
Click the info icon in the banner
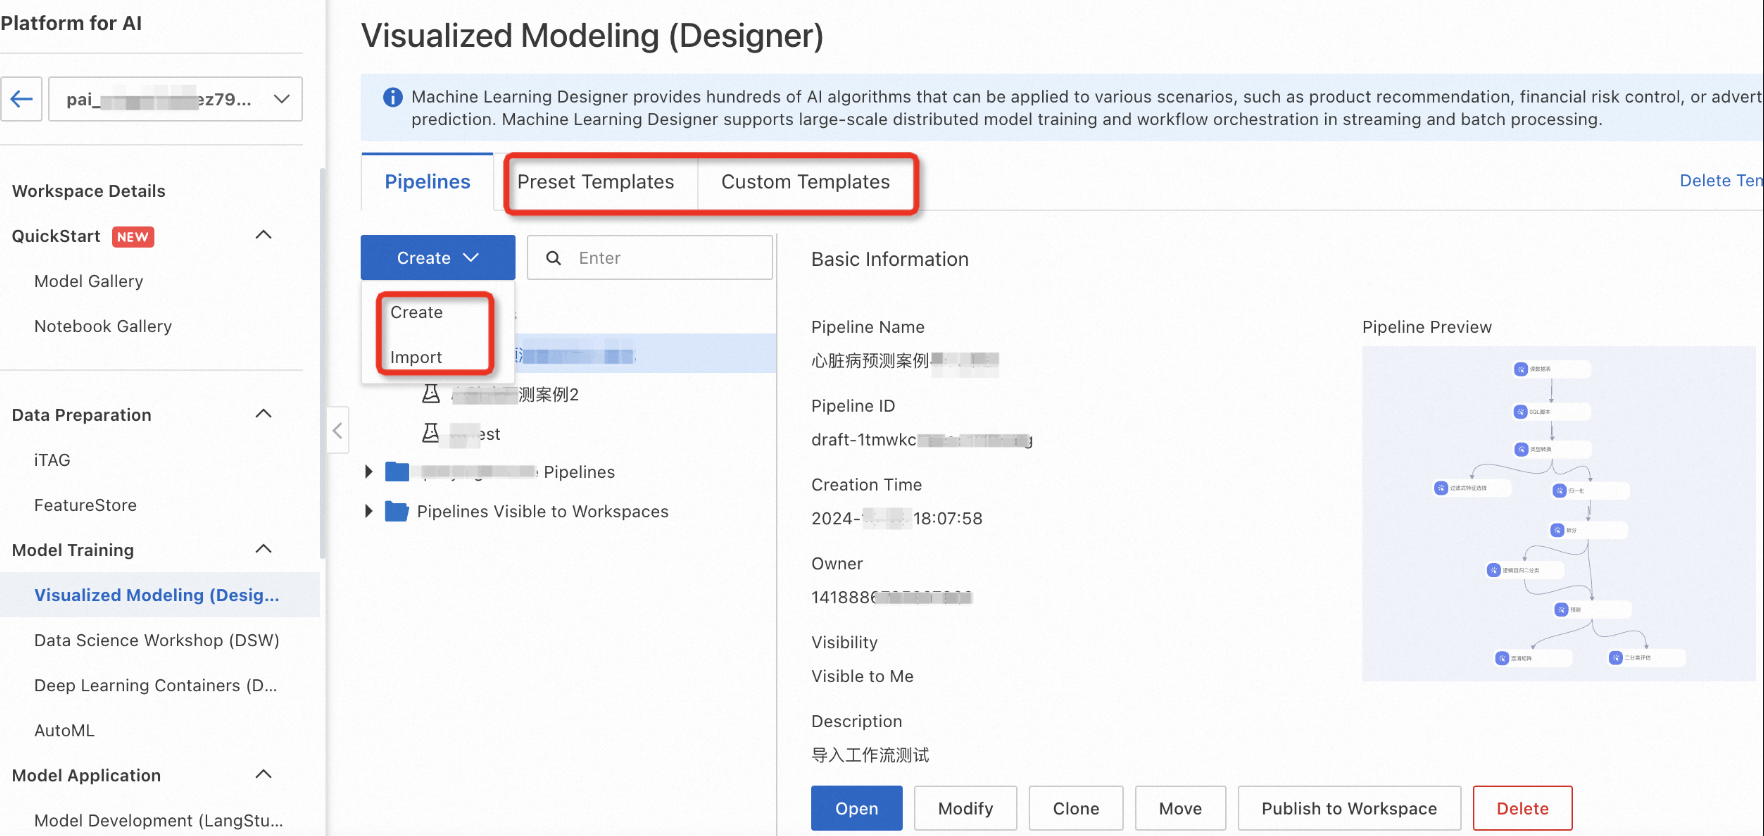[393, 97]
